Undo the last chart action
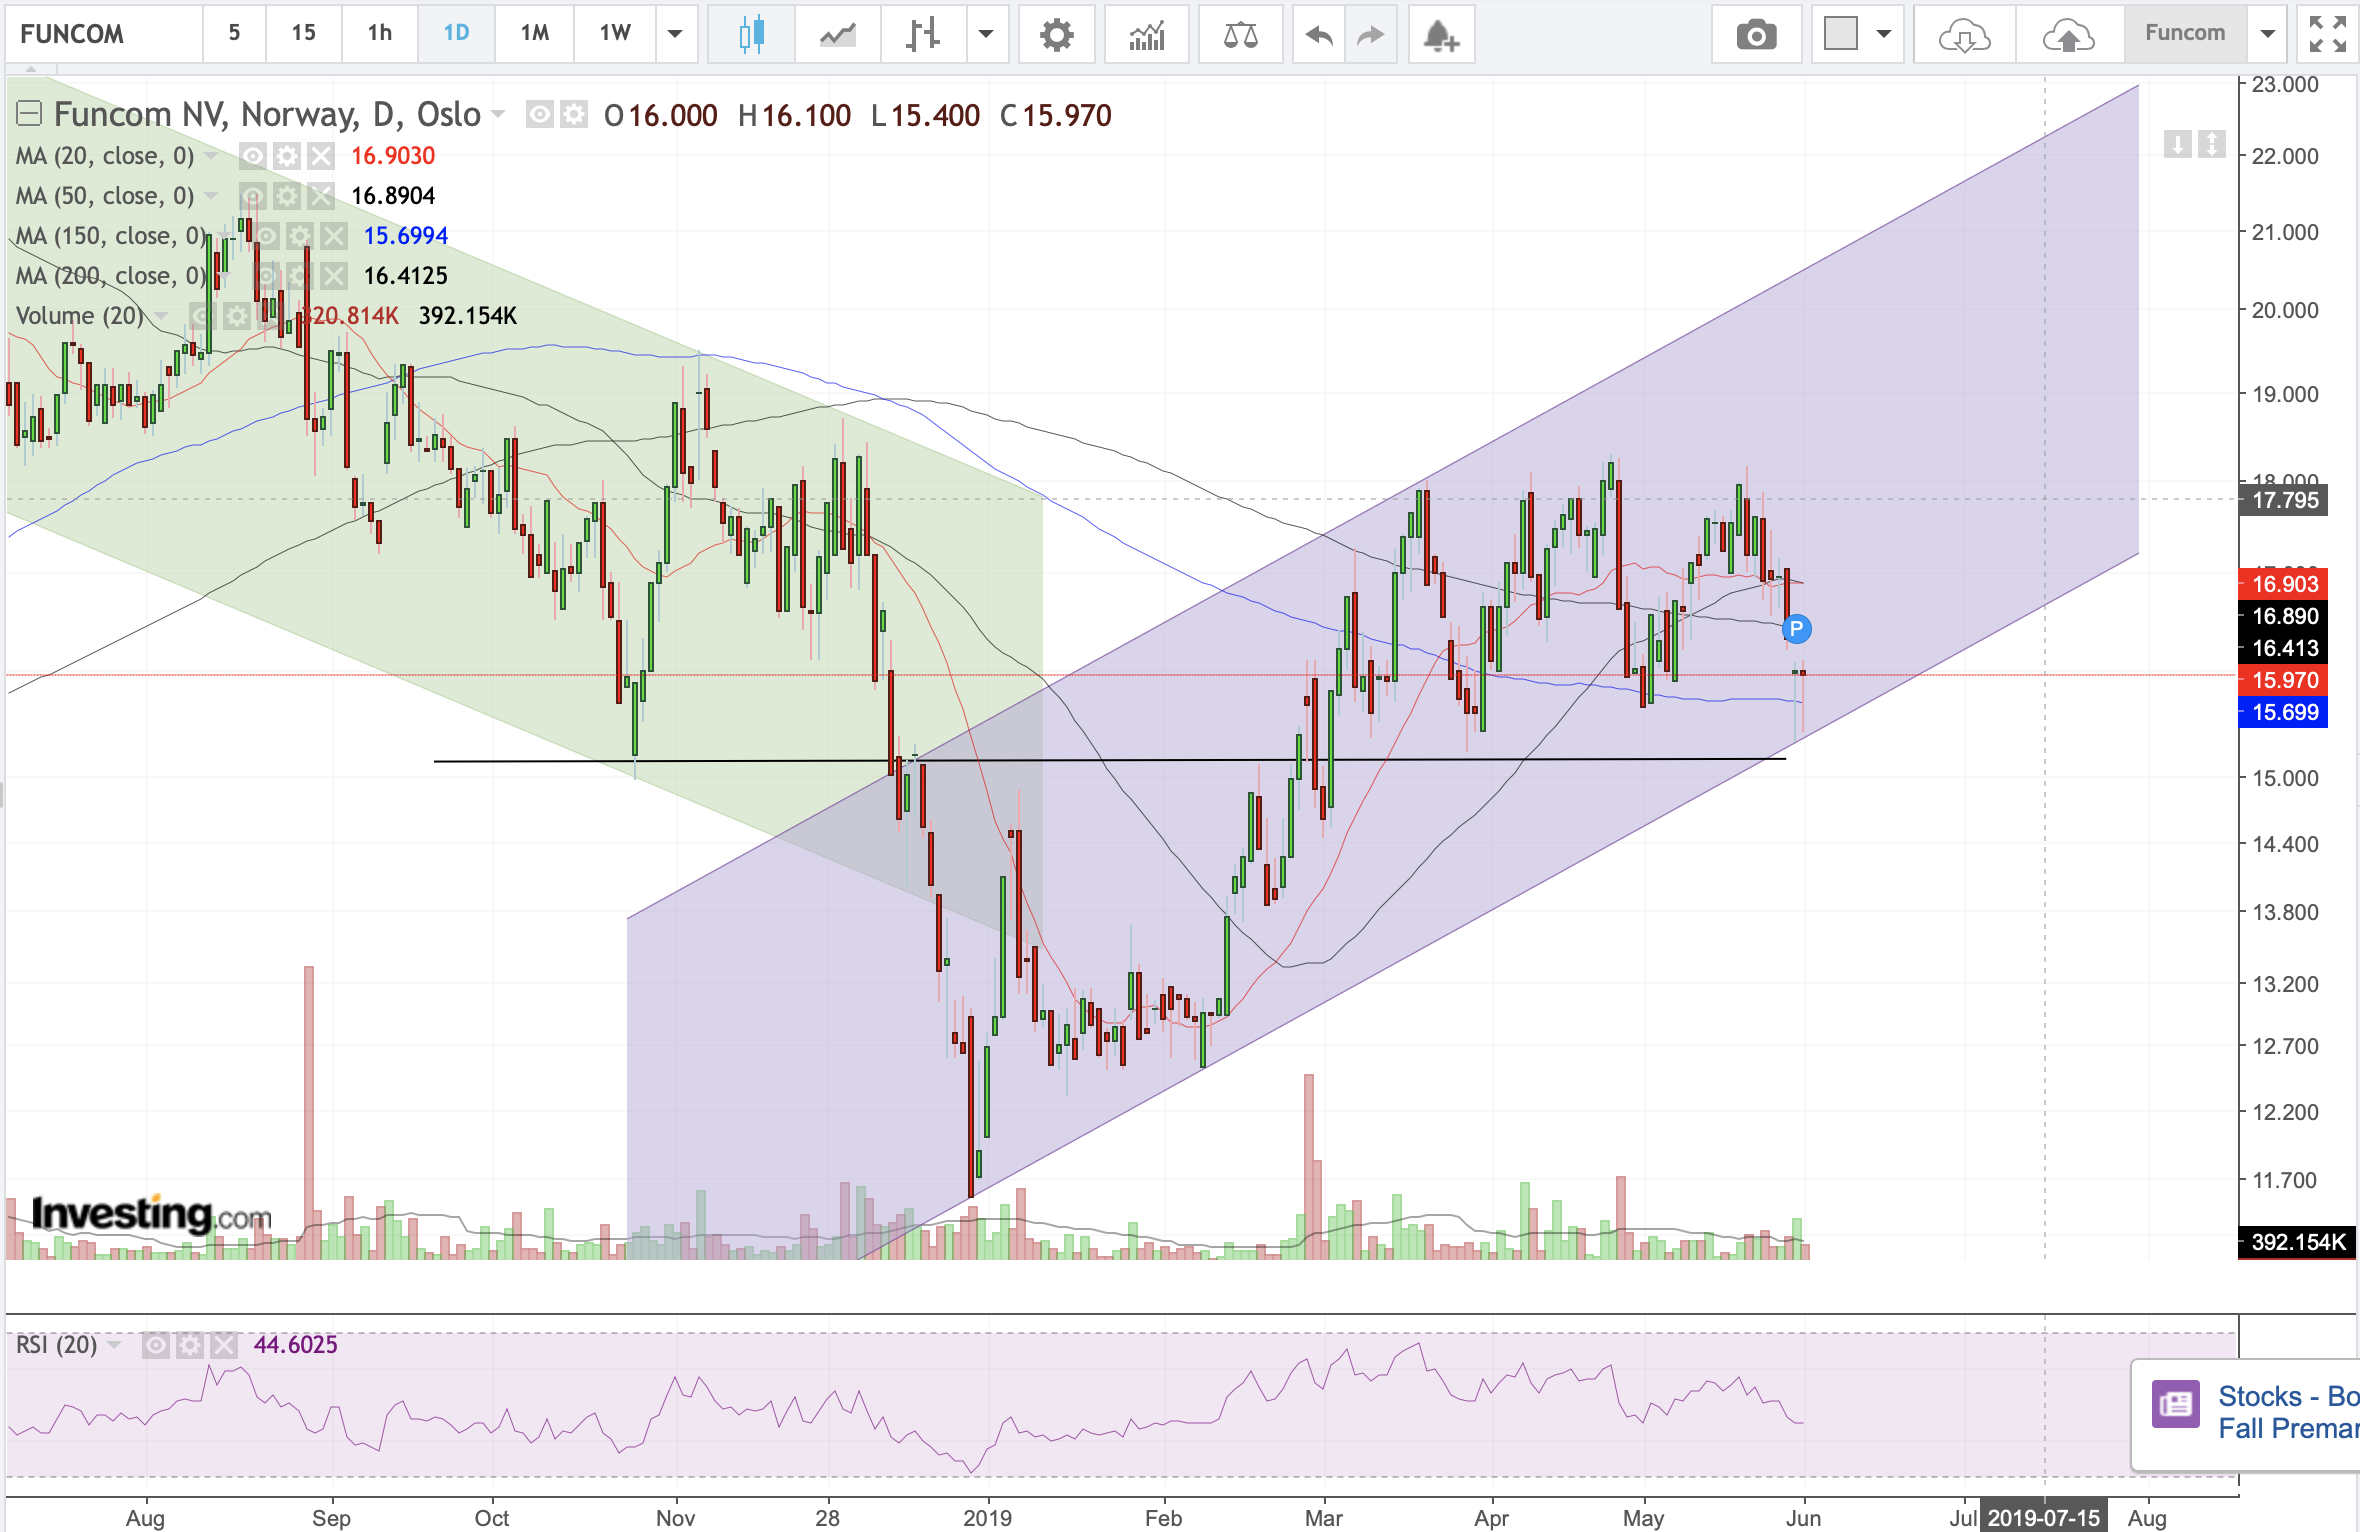2360x1532 pixels. click(1319, 35)
